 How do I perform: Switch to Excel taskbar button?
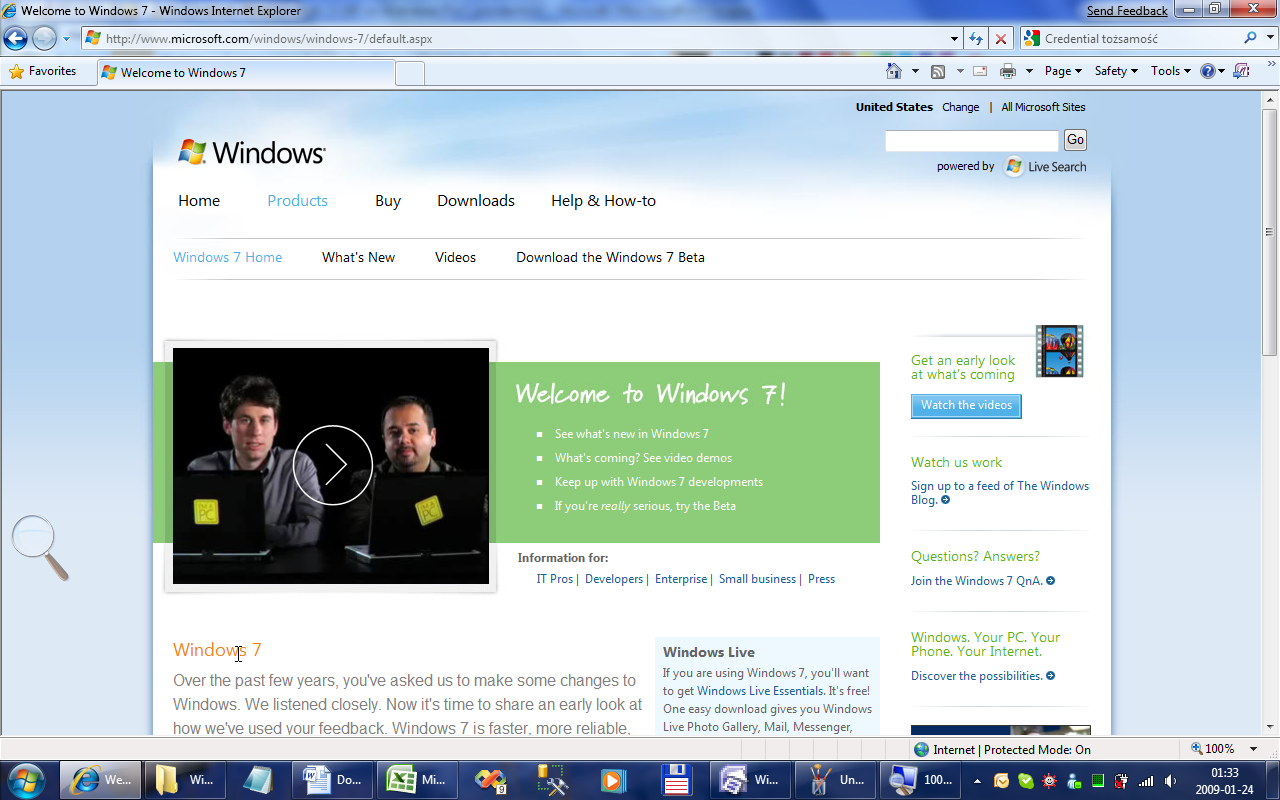pos(419,780)
